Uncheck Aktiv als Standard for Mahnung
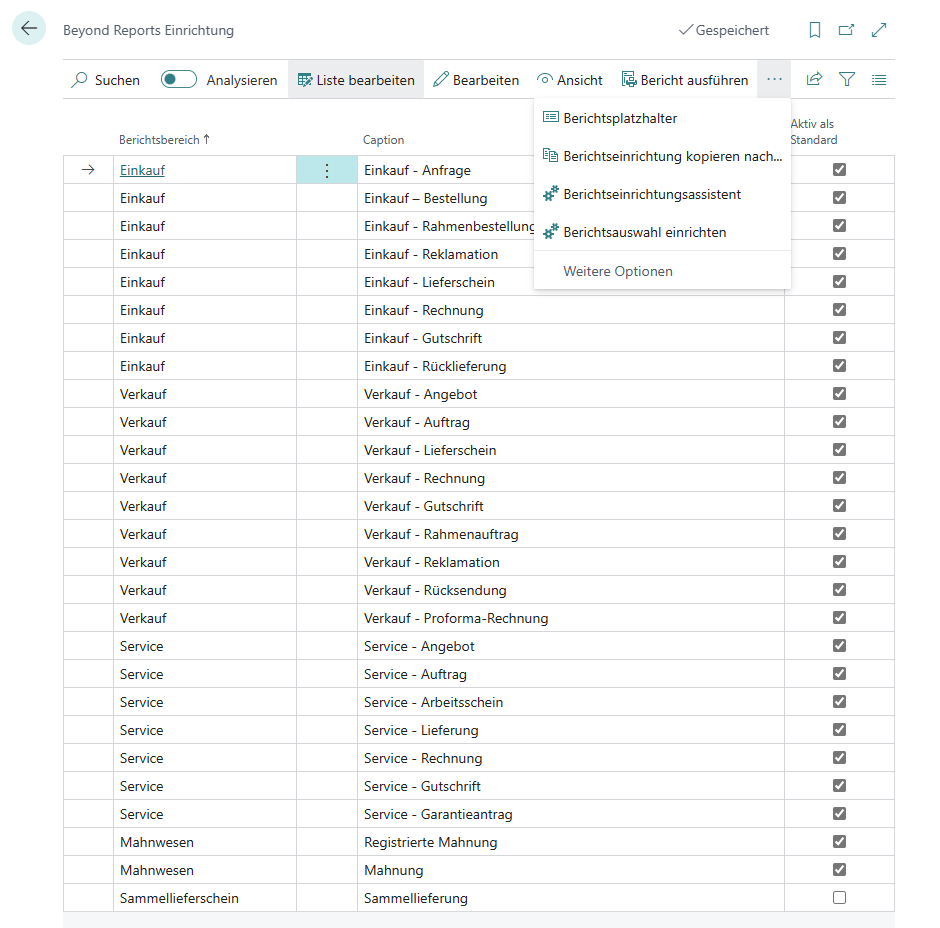Image resolution: width=940 pixels, height=928 pixels. click(838, 870)
